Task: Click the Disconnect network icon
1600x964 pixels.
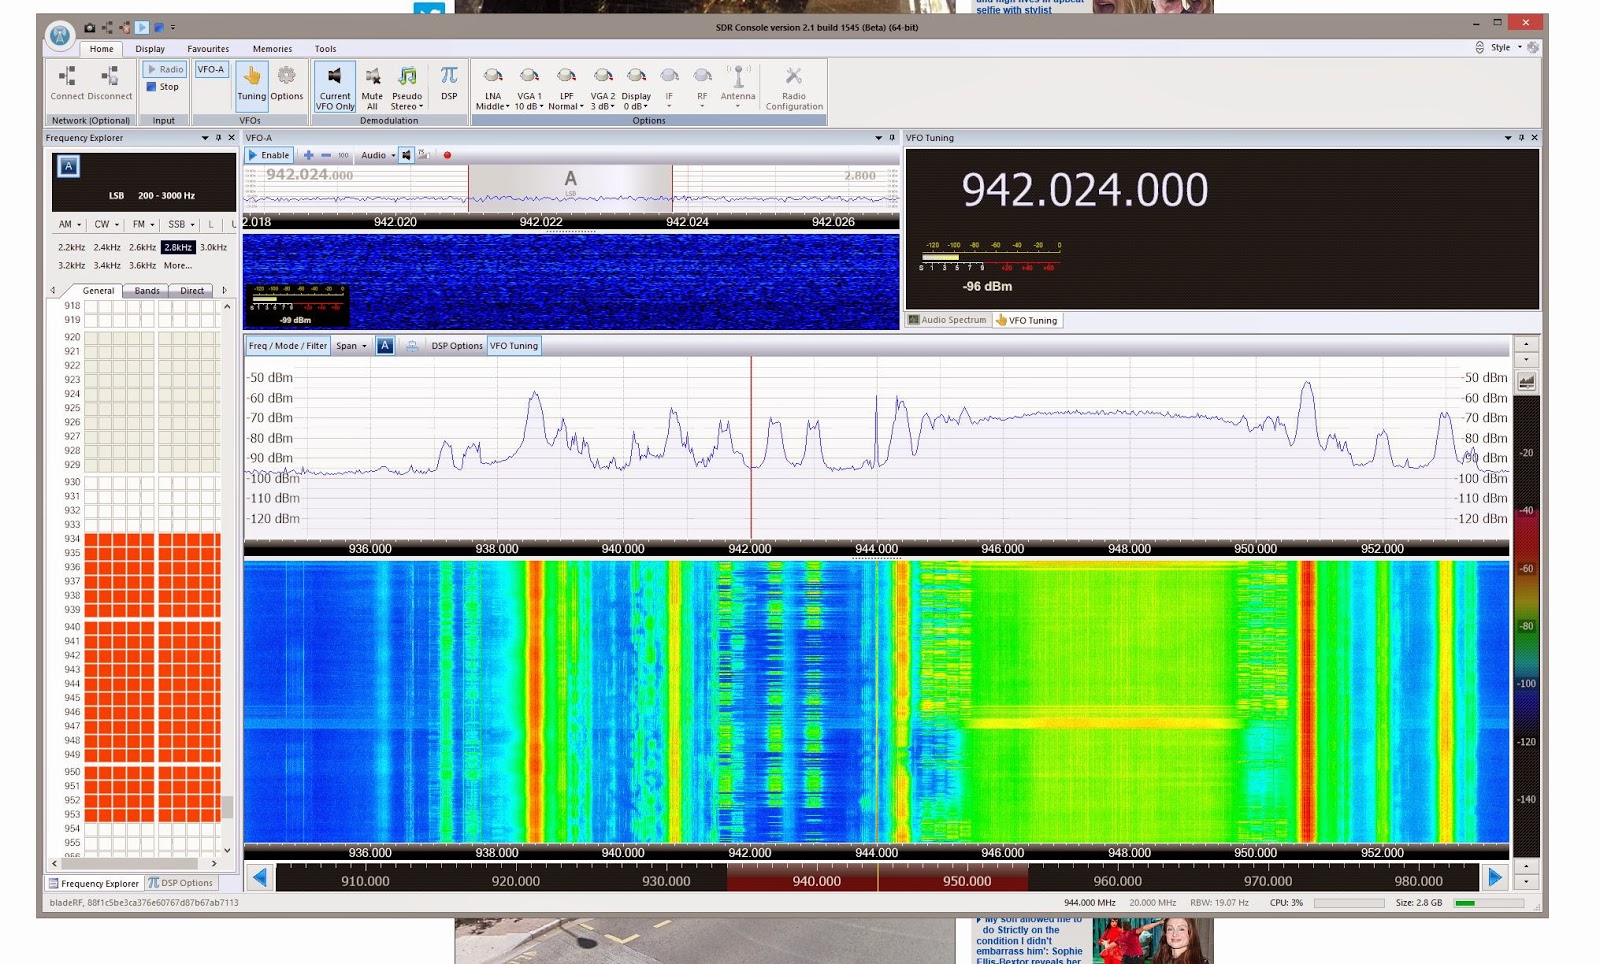Action: point(110,77)
